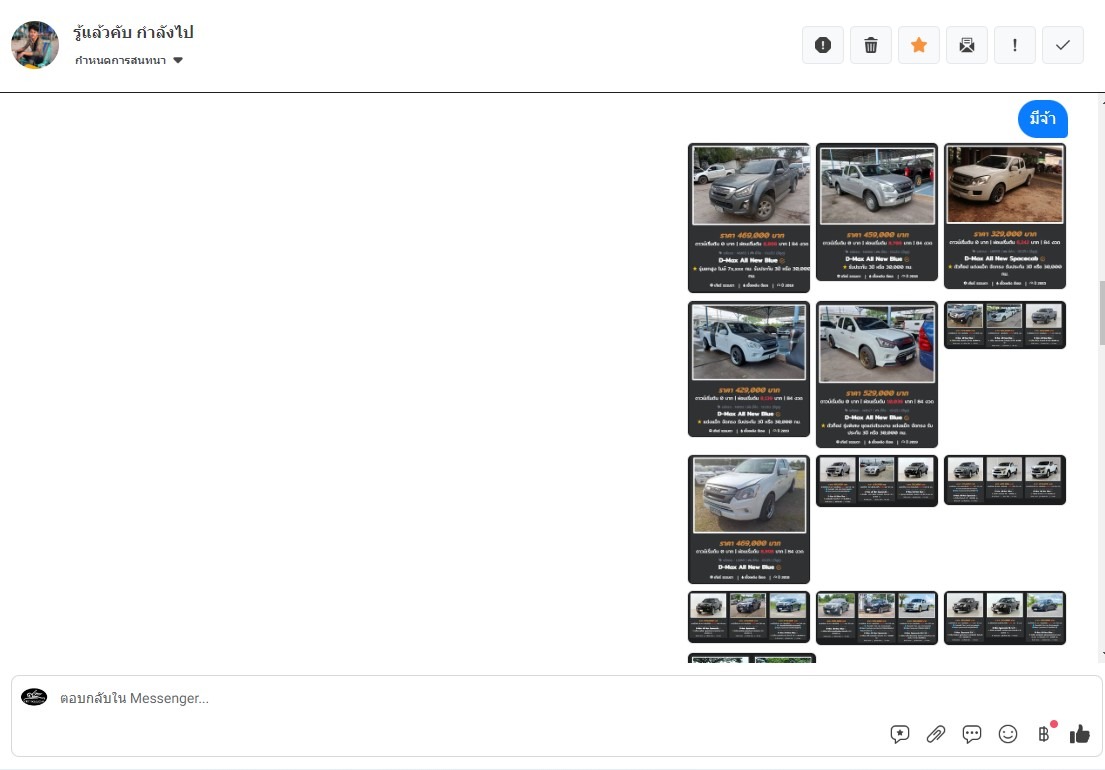Open the gray D-Max 469,000 baht image
1105x770 pixels.
pyautogui.click(x=749, y=217)
